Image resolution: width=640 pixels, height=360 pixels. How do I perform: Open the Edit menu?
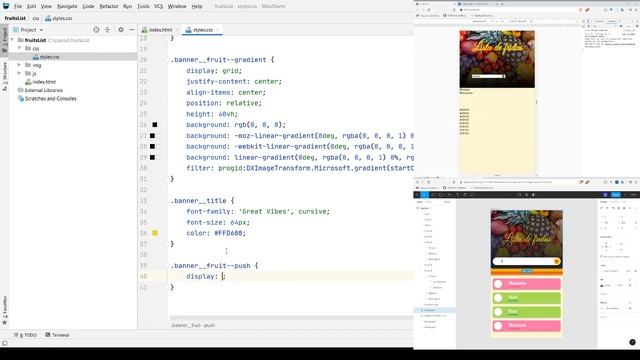pyautogui.click(x=31, y=7)
